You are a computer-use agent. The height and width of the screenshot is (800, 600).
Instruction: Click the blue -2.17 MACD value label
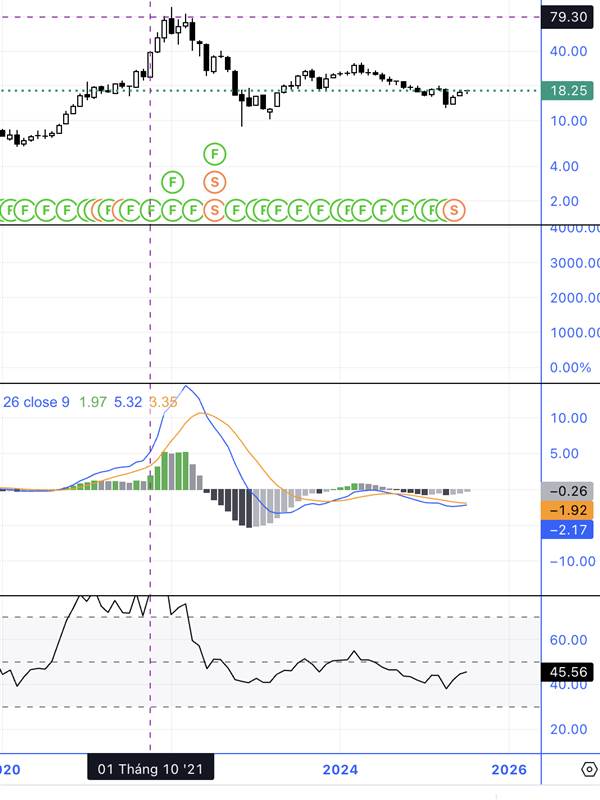tap(567, 530)
